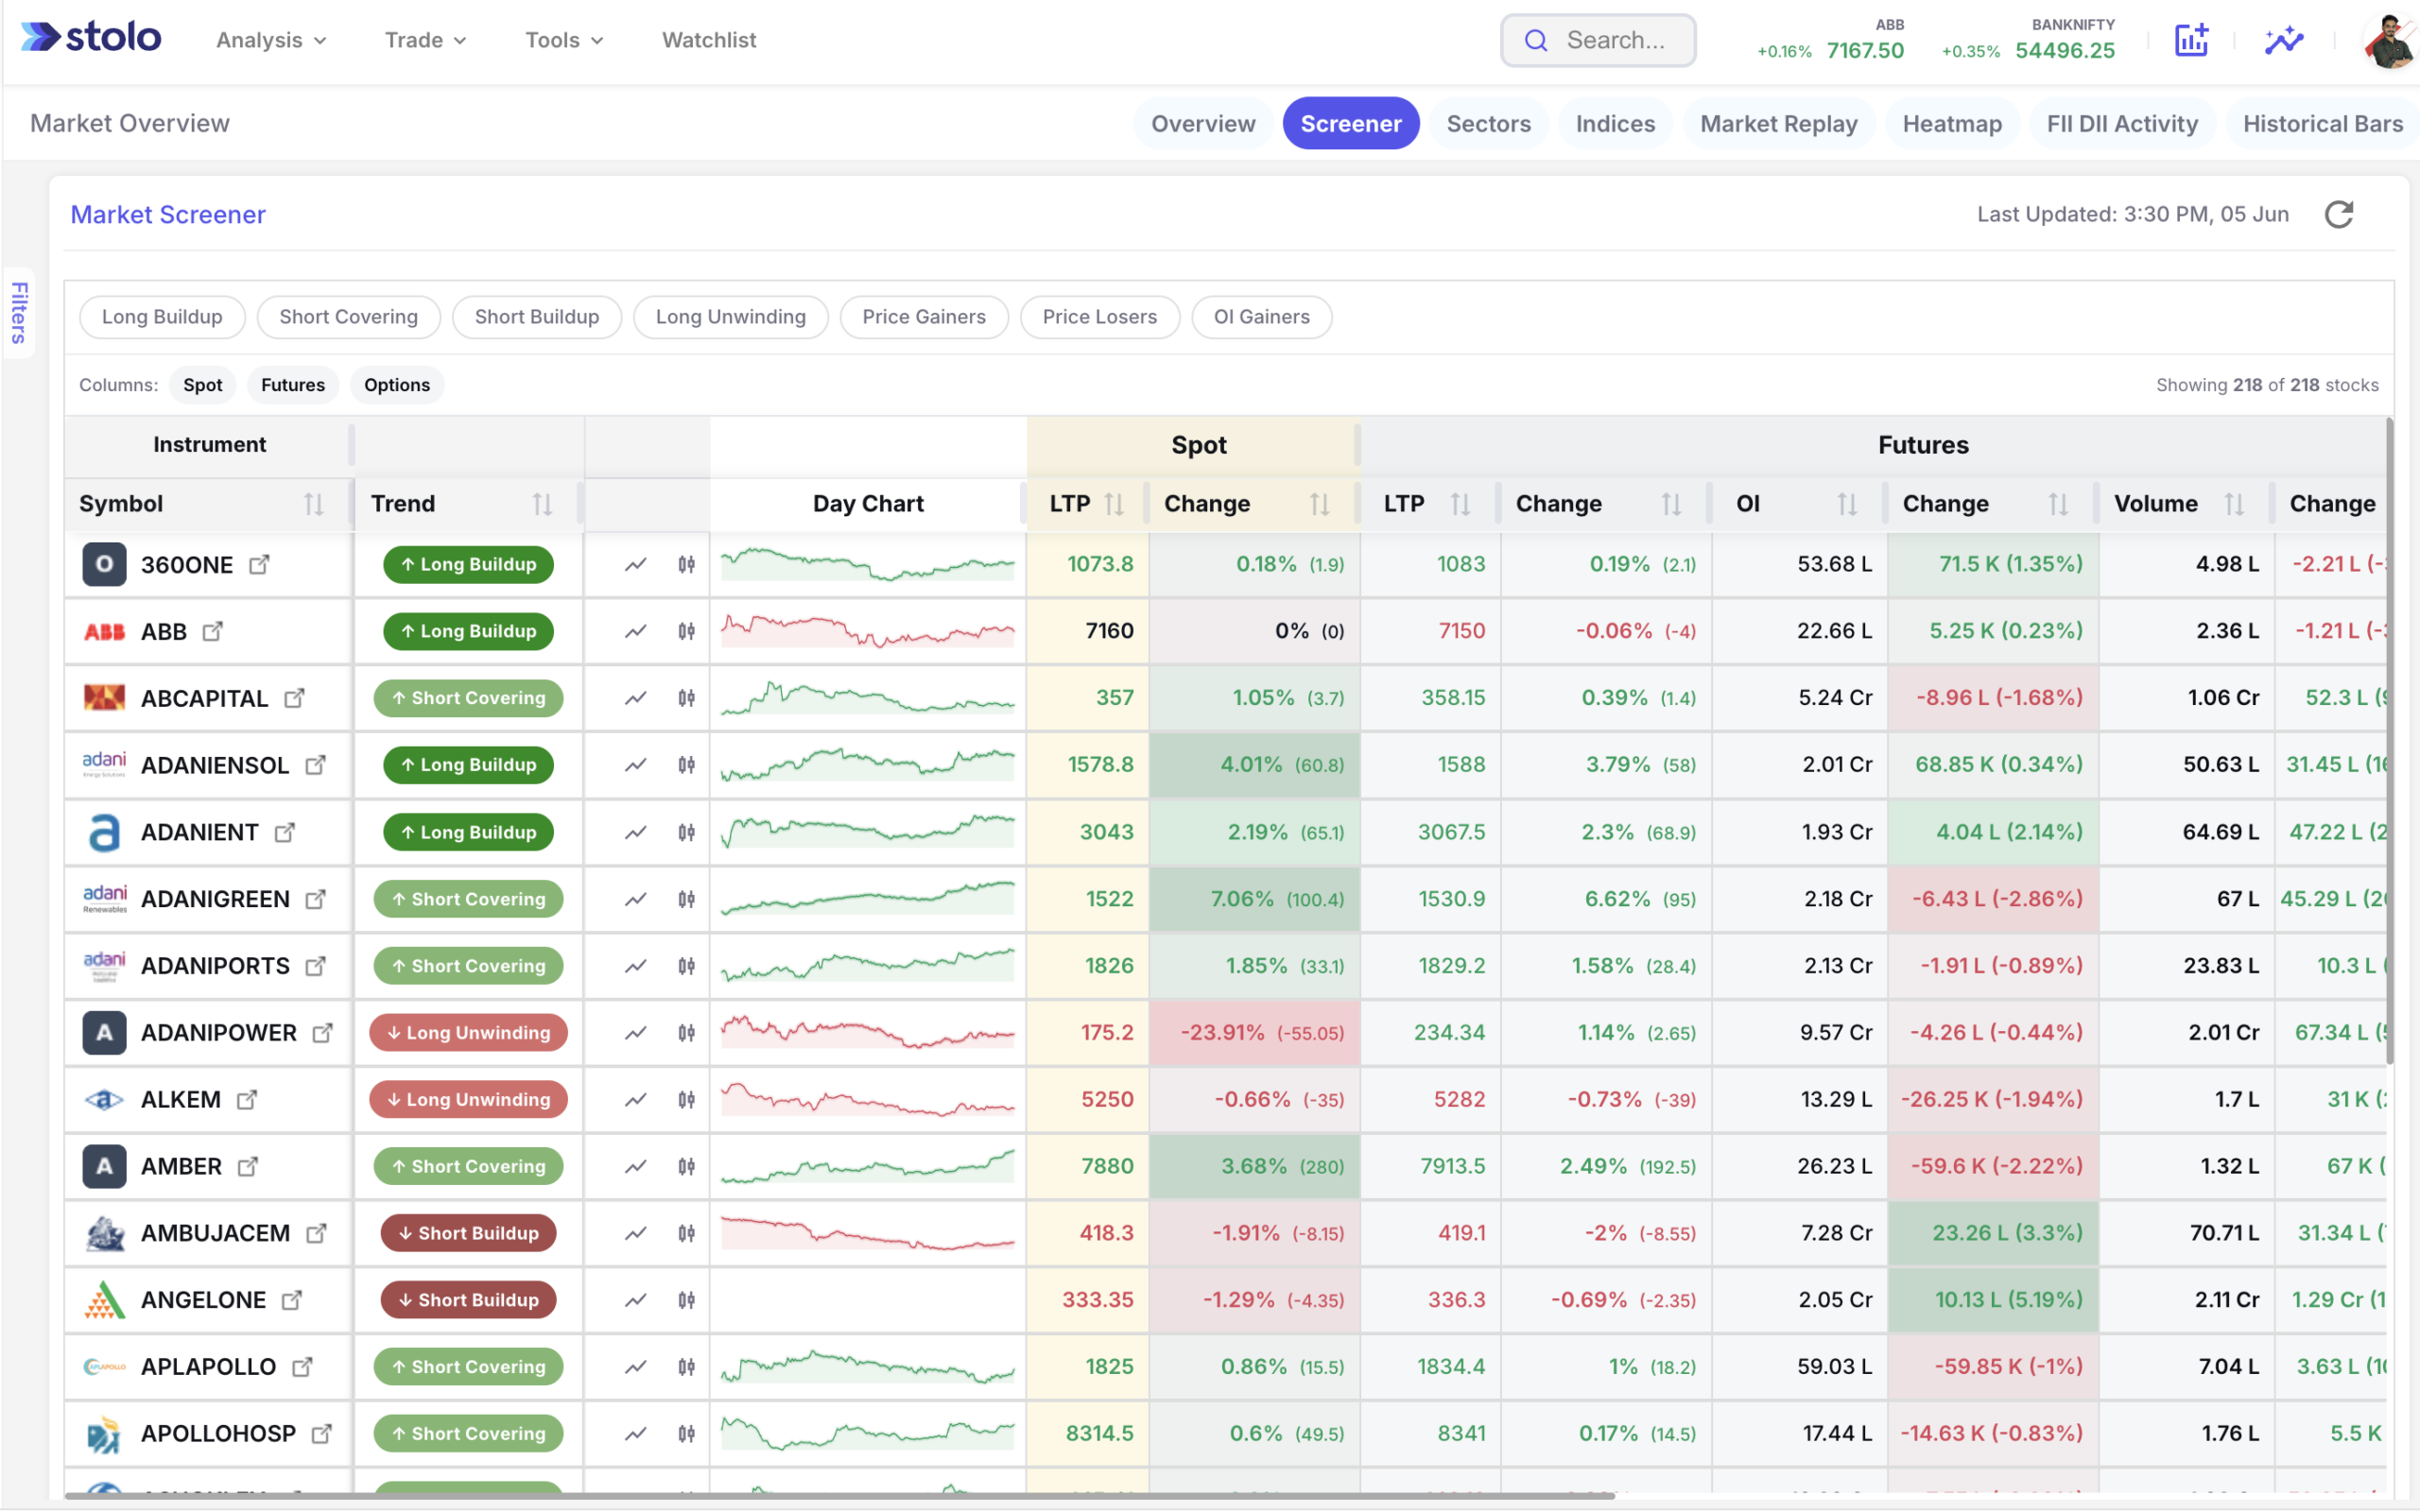Open the user profile avatar
Image resolution: width=2420 pixels, height=1512 pixels.
click(x=2390, y=41)
